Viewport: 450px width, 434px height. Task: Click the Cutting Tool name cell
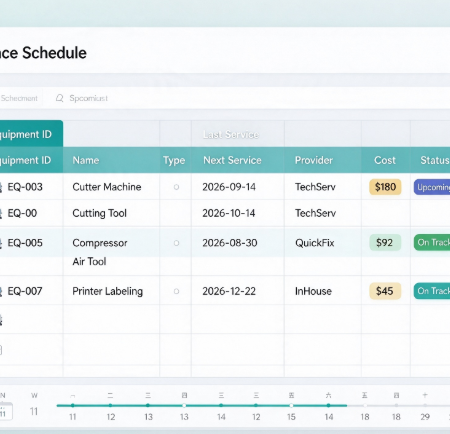99,213
